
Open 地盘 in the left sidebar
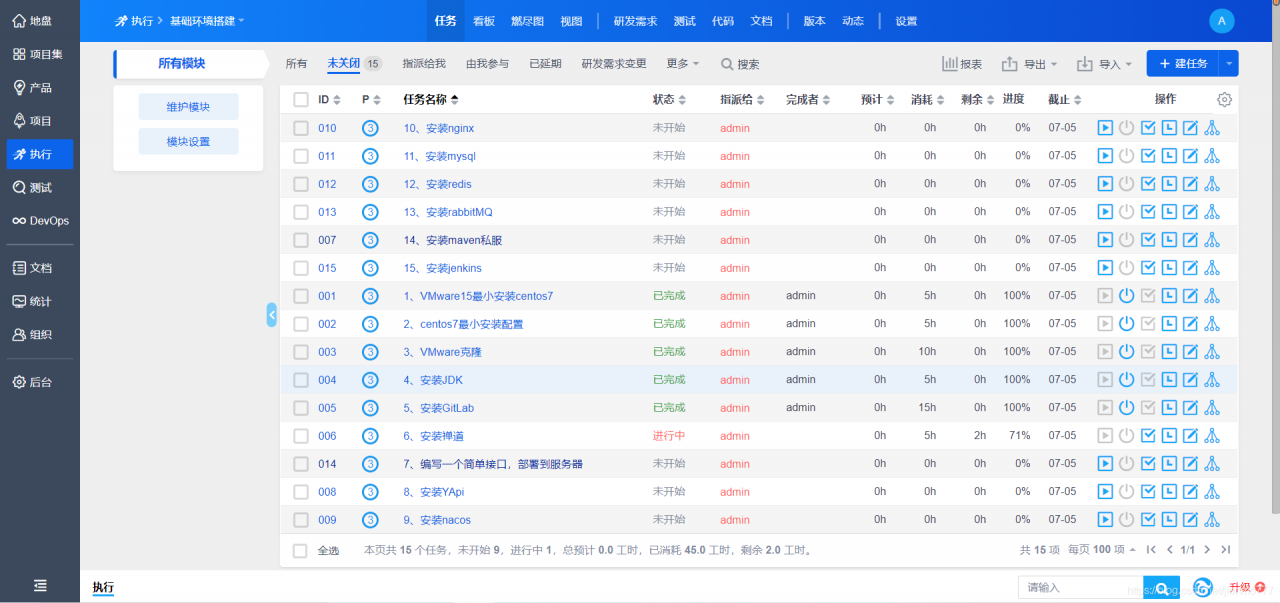[x=40, y=21]
